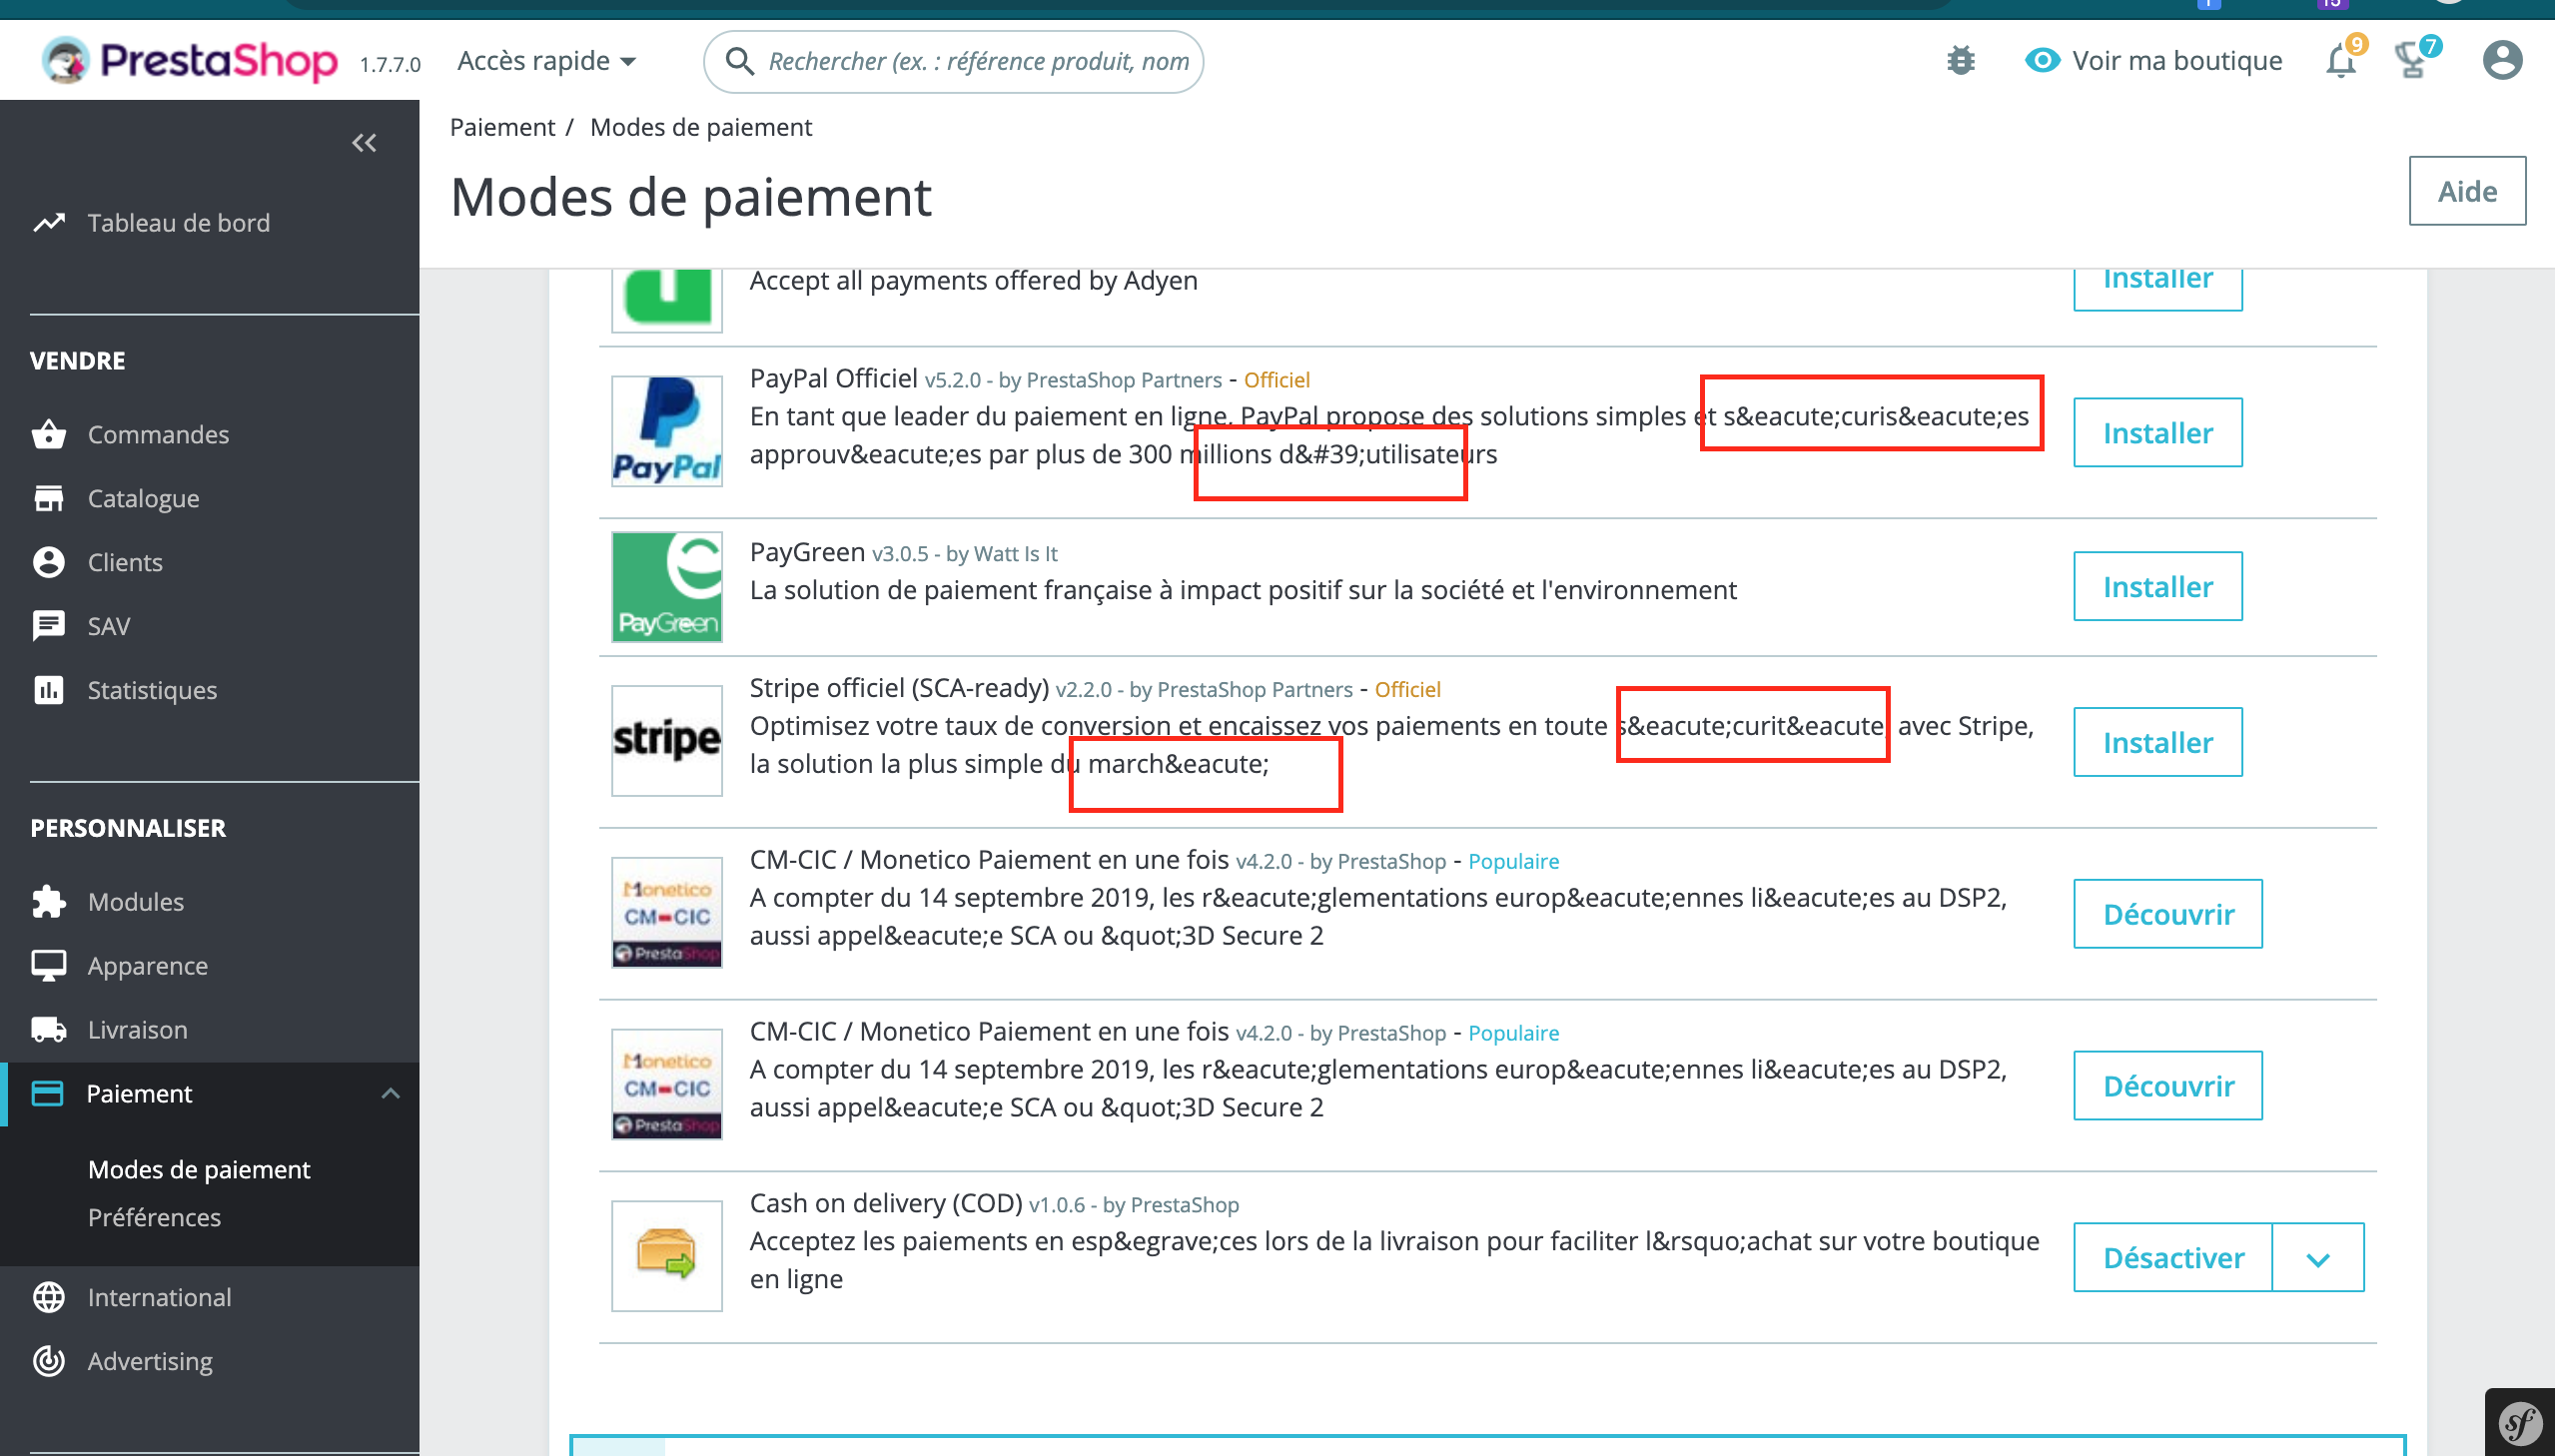Click the Commandes basket icon
The width and height of the screenshot is (2555, 1456).
point(49,434)
